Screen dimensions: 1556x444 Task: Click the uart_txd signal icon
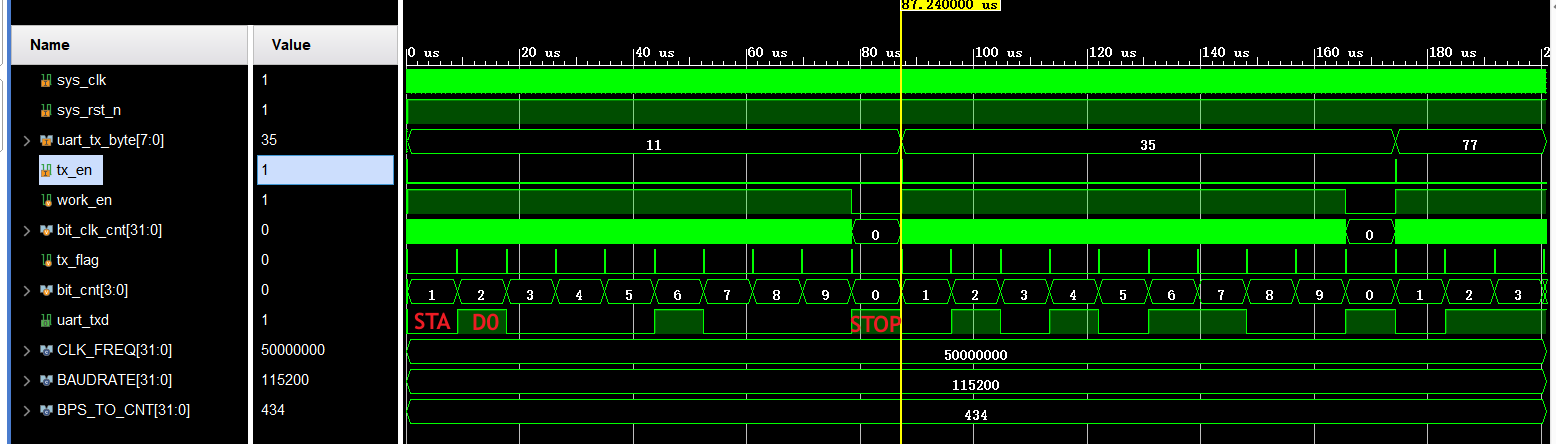click(x=45, y=320)
